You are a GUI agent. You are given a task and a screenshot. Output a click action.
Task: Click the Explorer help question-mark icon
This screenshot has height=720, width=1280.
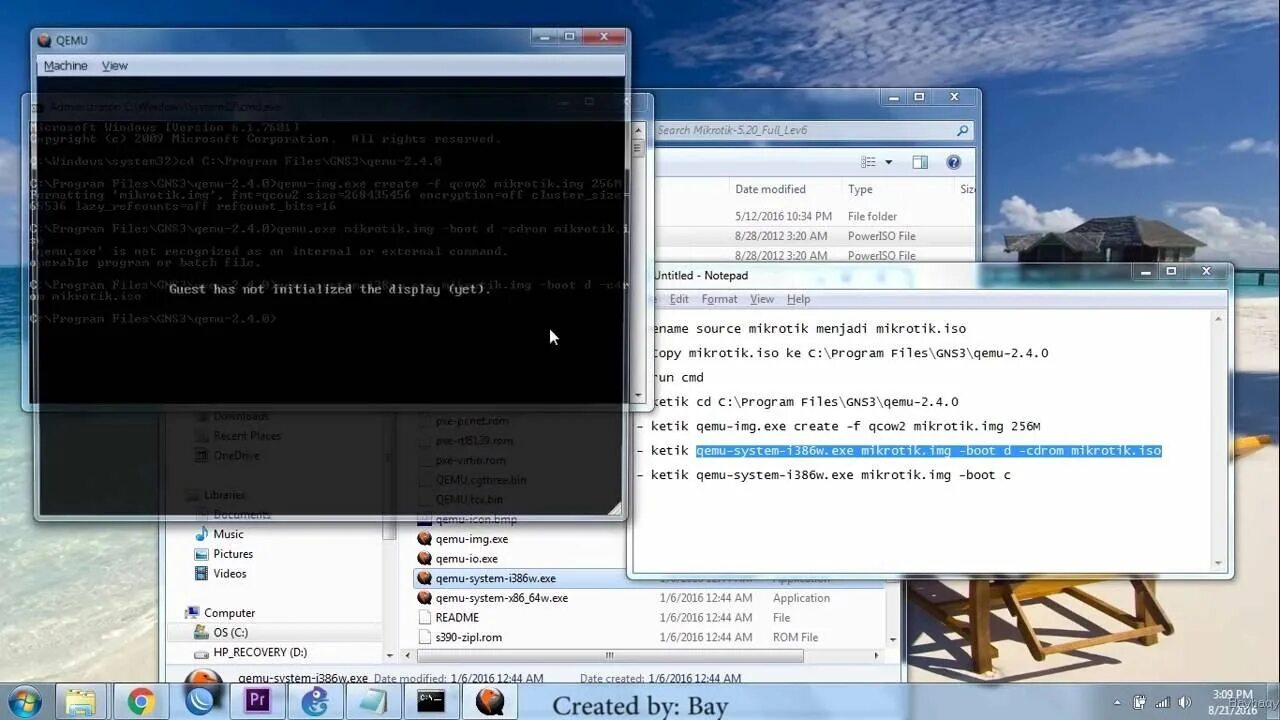coord(953,162)
